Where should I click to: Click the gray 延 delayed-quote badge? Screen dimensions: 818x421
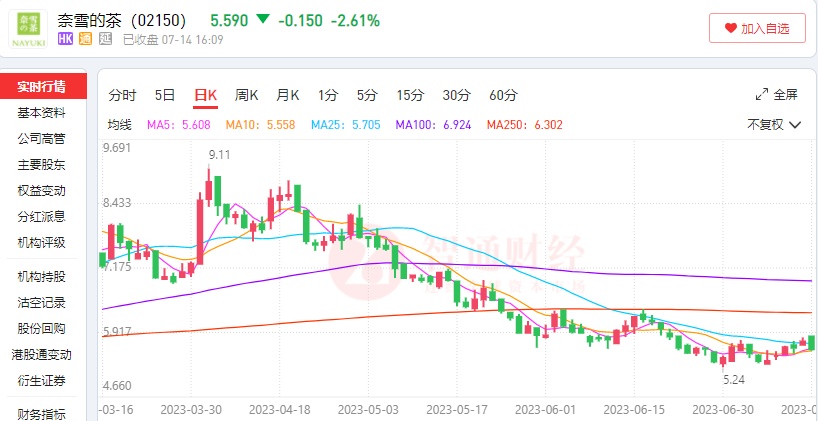click(x=105, y=39)
